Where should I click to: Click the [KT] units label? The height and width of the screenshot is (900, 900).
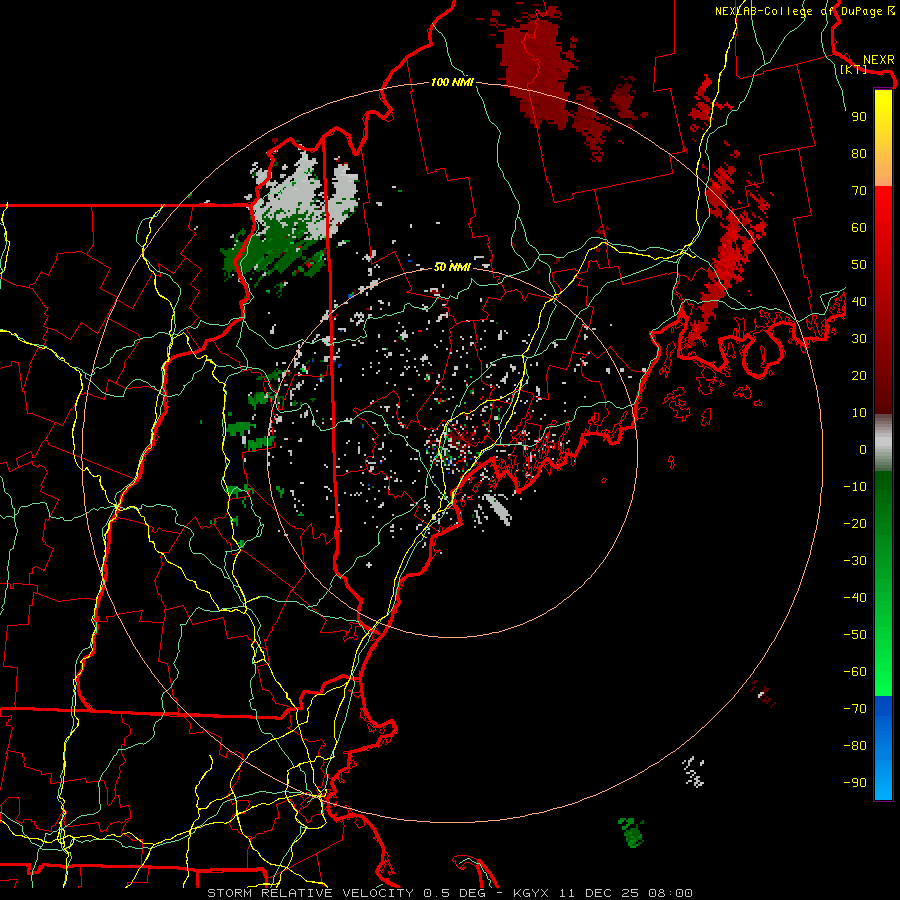[854, 69]
